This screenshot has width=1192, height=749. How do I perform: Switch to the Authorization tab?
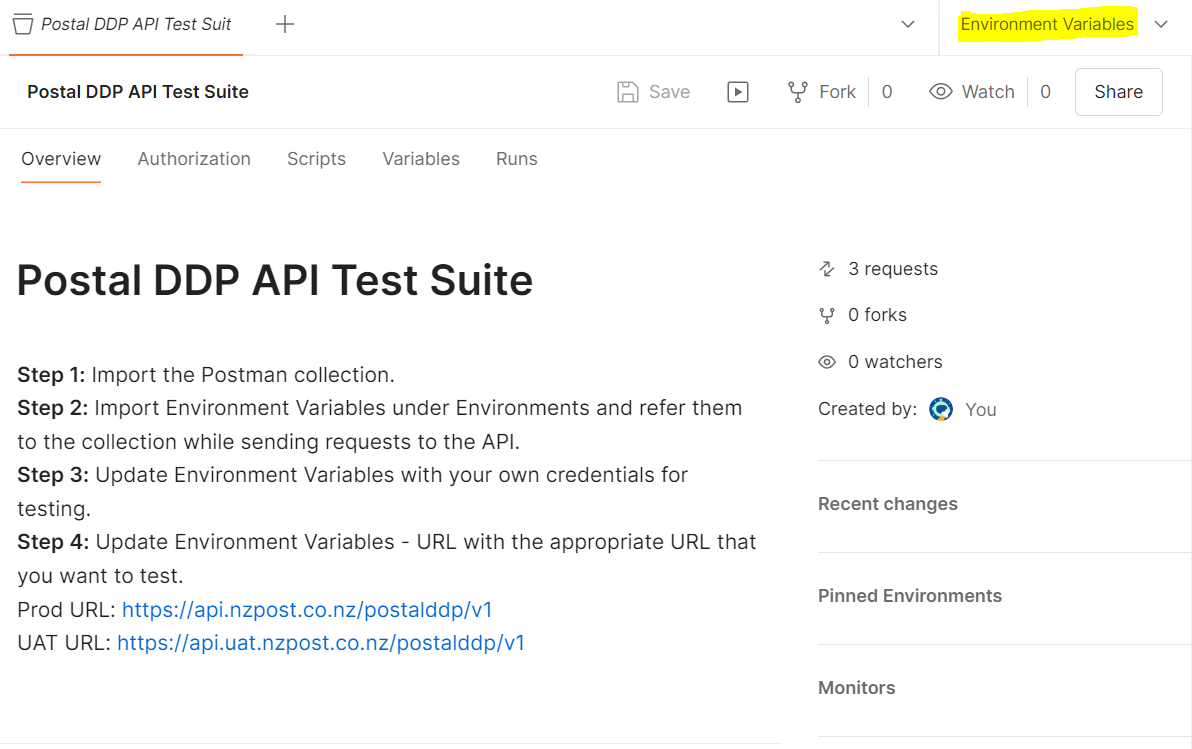tap(194, 159)
